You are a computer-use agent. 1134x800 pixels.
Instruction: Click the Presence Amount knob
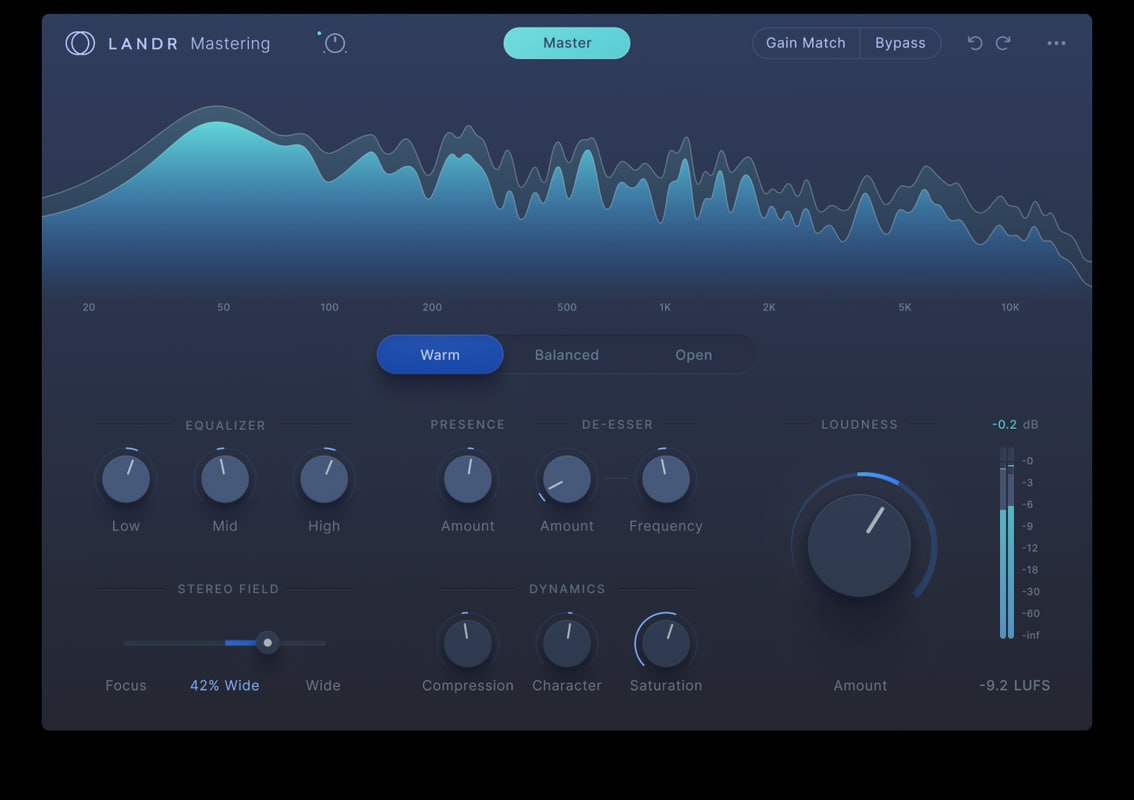pos(468,479)
